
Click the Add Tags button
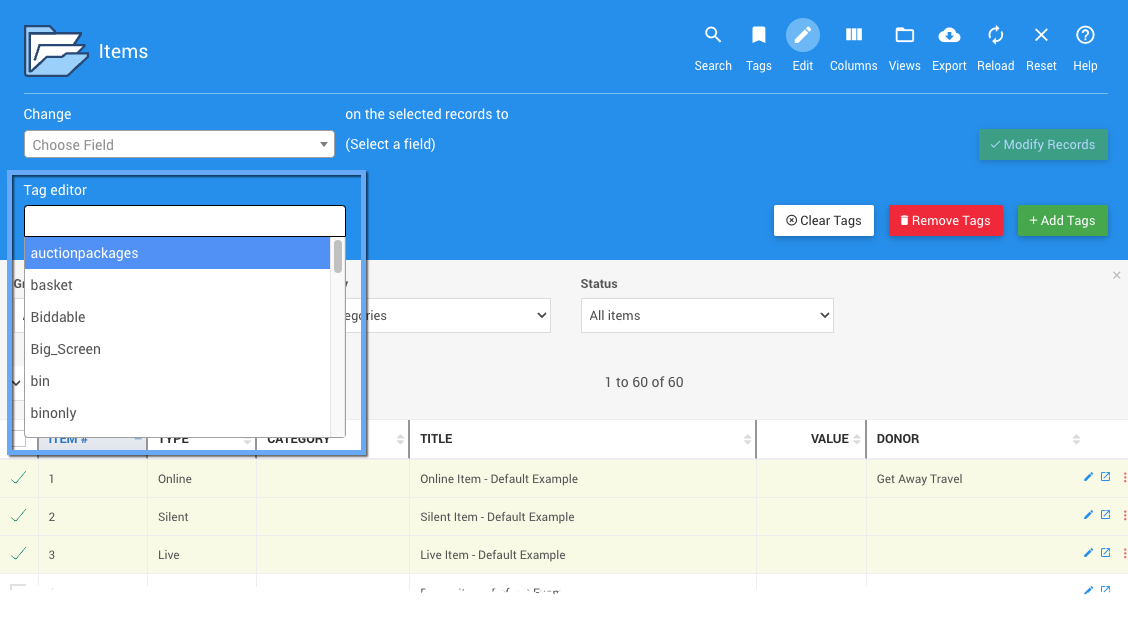click(x=1061, y=221)
